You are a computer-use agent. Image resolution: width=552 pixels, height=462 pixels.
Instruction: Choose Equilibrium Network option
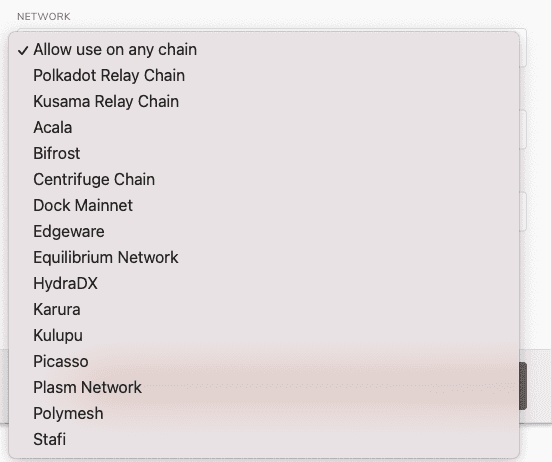click(x=264, y=258)
